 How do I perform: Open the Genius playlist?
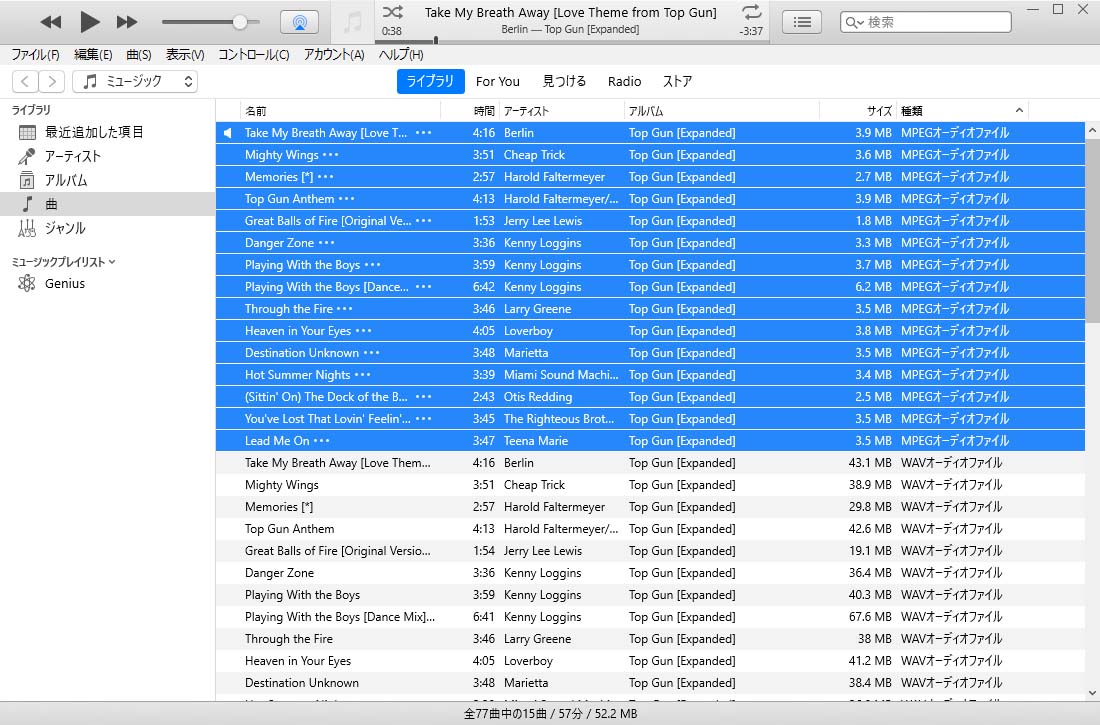coord(64,284)
